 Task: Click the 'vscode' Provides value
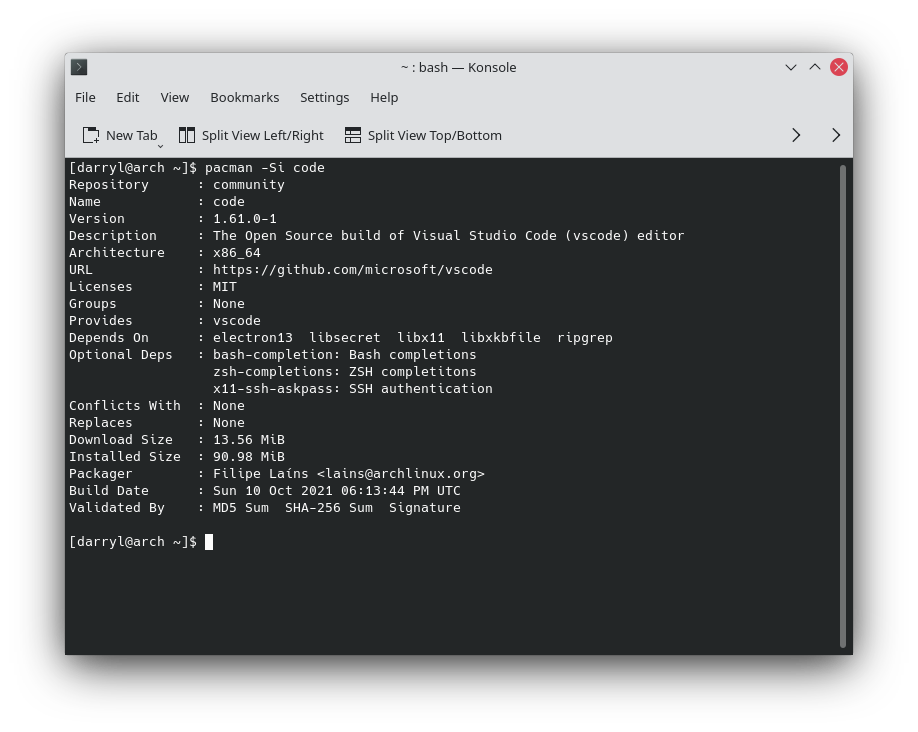pos(237,321)
